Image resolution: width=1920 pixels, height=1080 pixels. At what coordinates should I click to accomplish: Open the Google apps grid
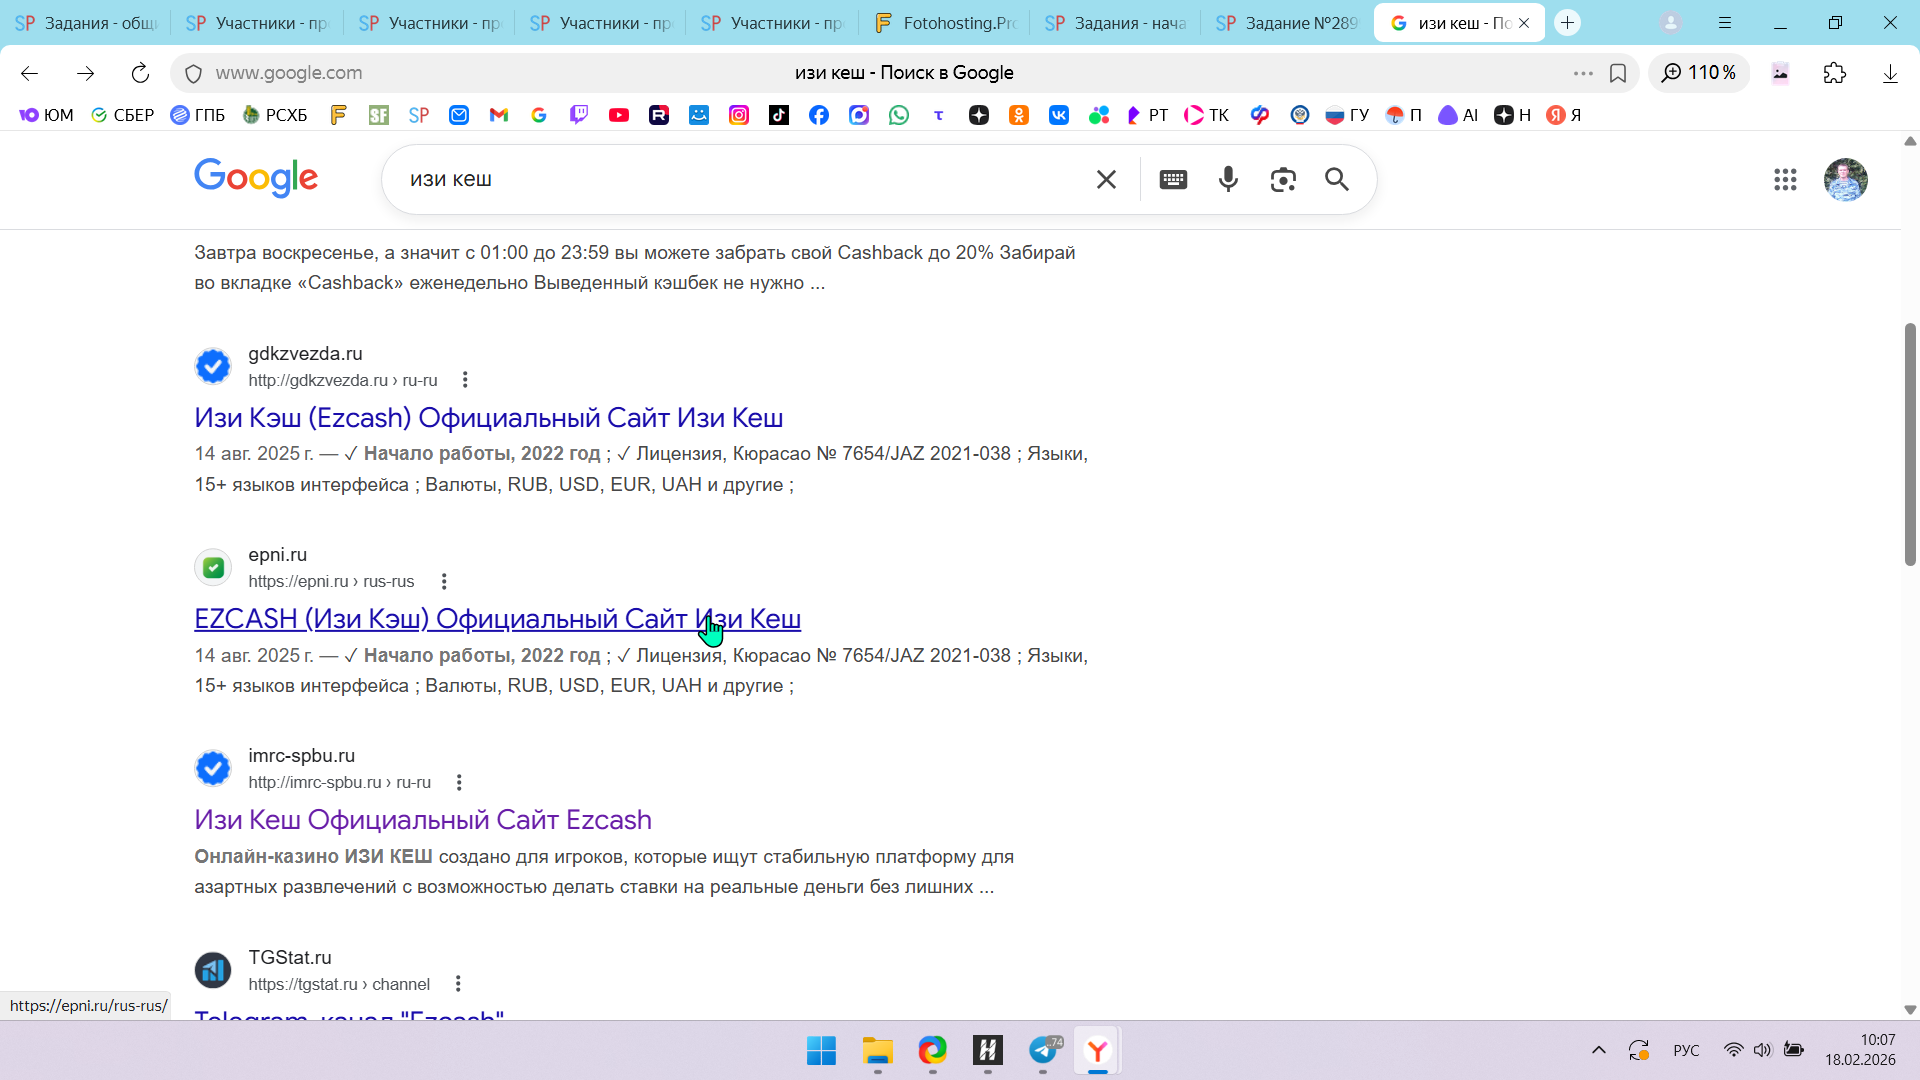point(1785,180)
